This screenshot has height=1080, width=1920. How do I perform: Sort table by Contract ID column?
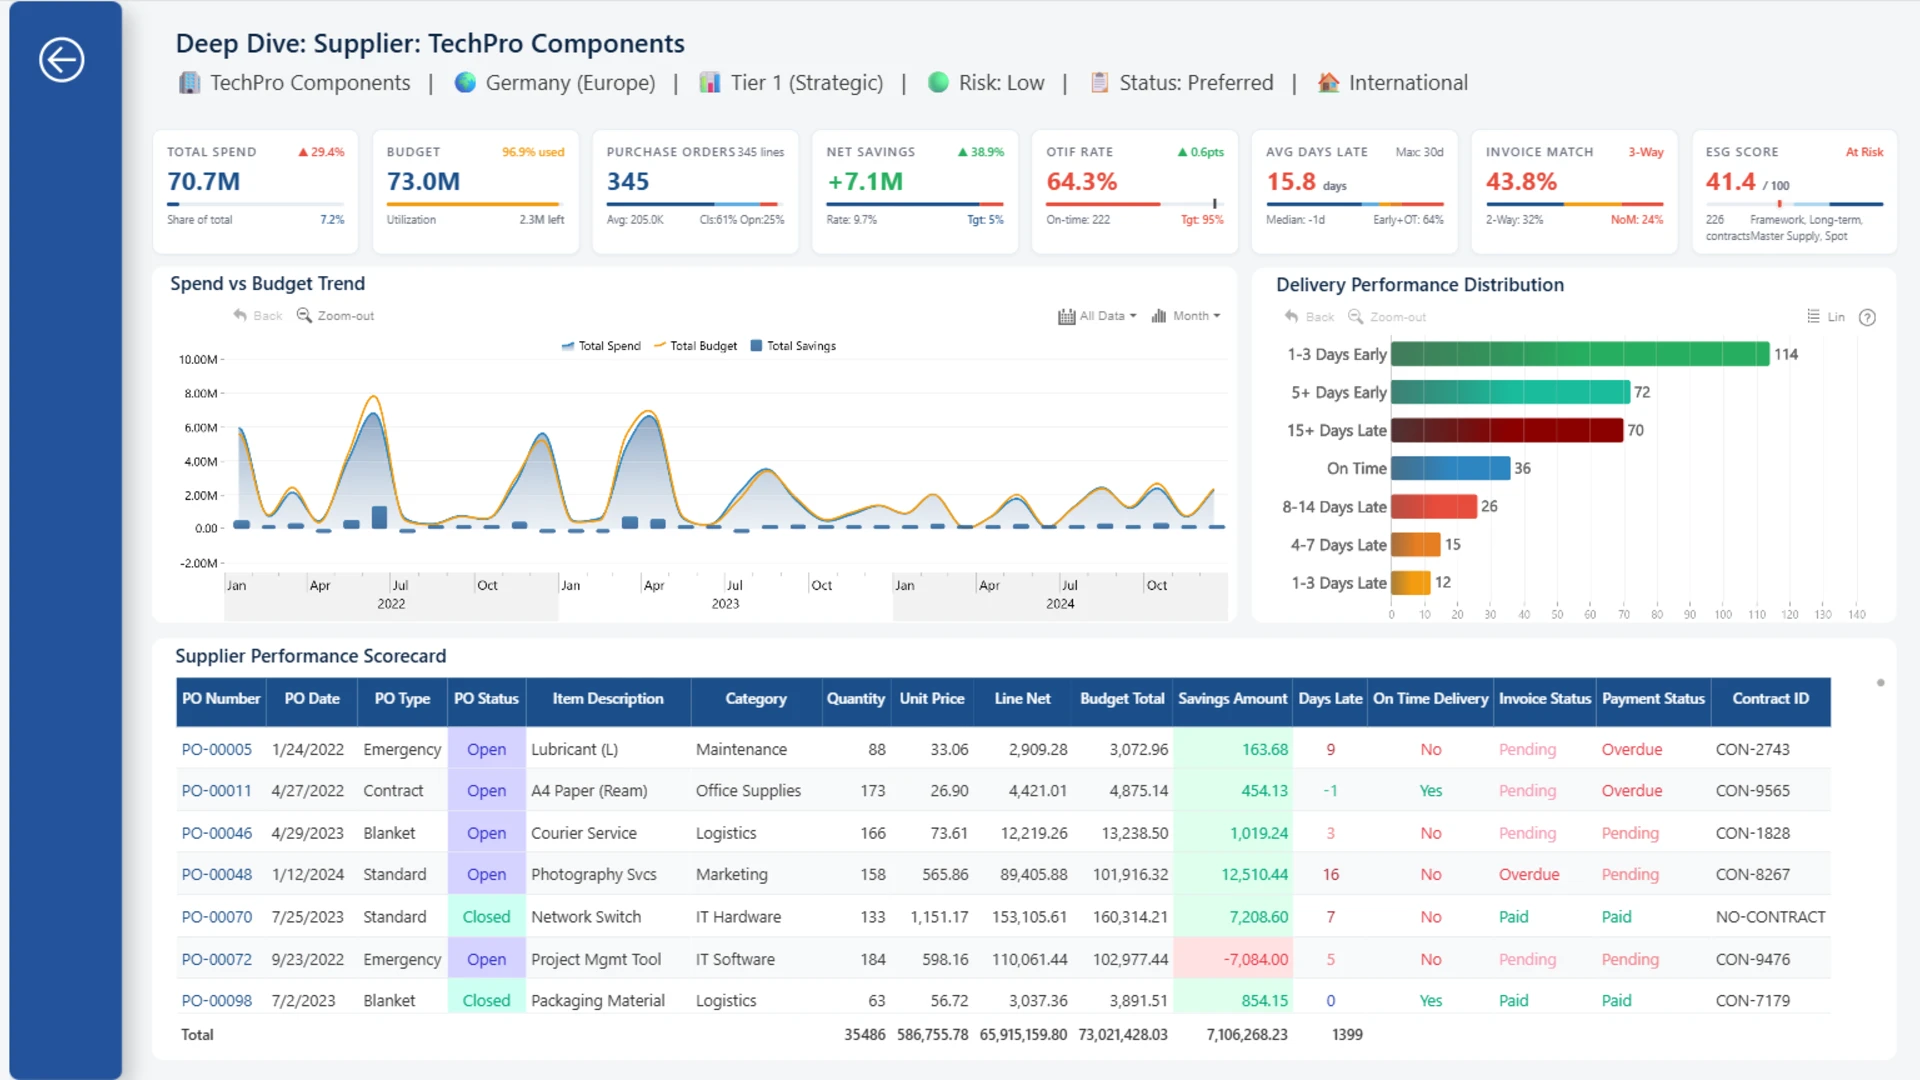pos(1770,699)
